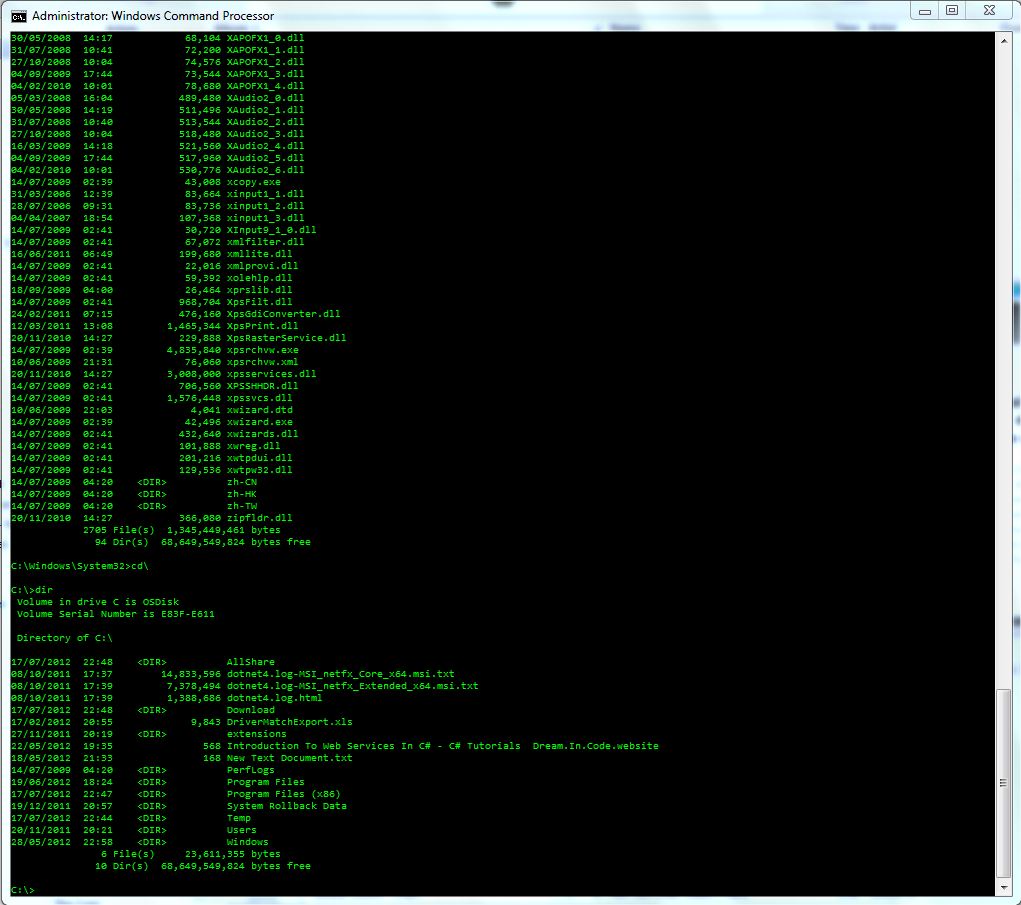Screen dimensions: 1021x905
Task: Select the xpsrchvw.exe file name
Action: [x=262, y=350]
